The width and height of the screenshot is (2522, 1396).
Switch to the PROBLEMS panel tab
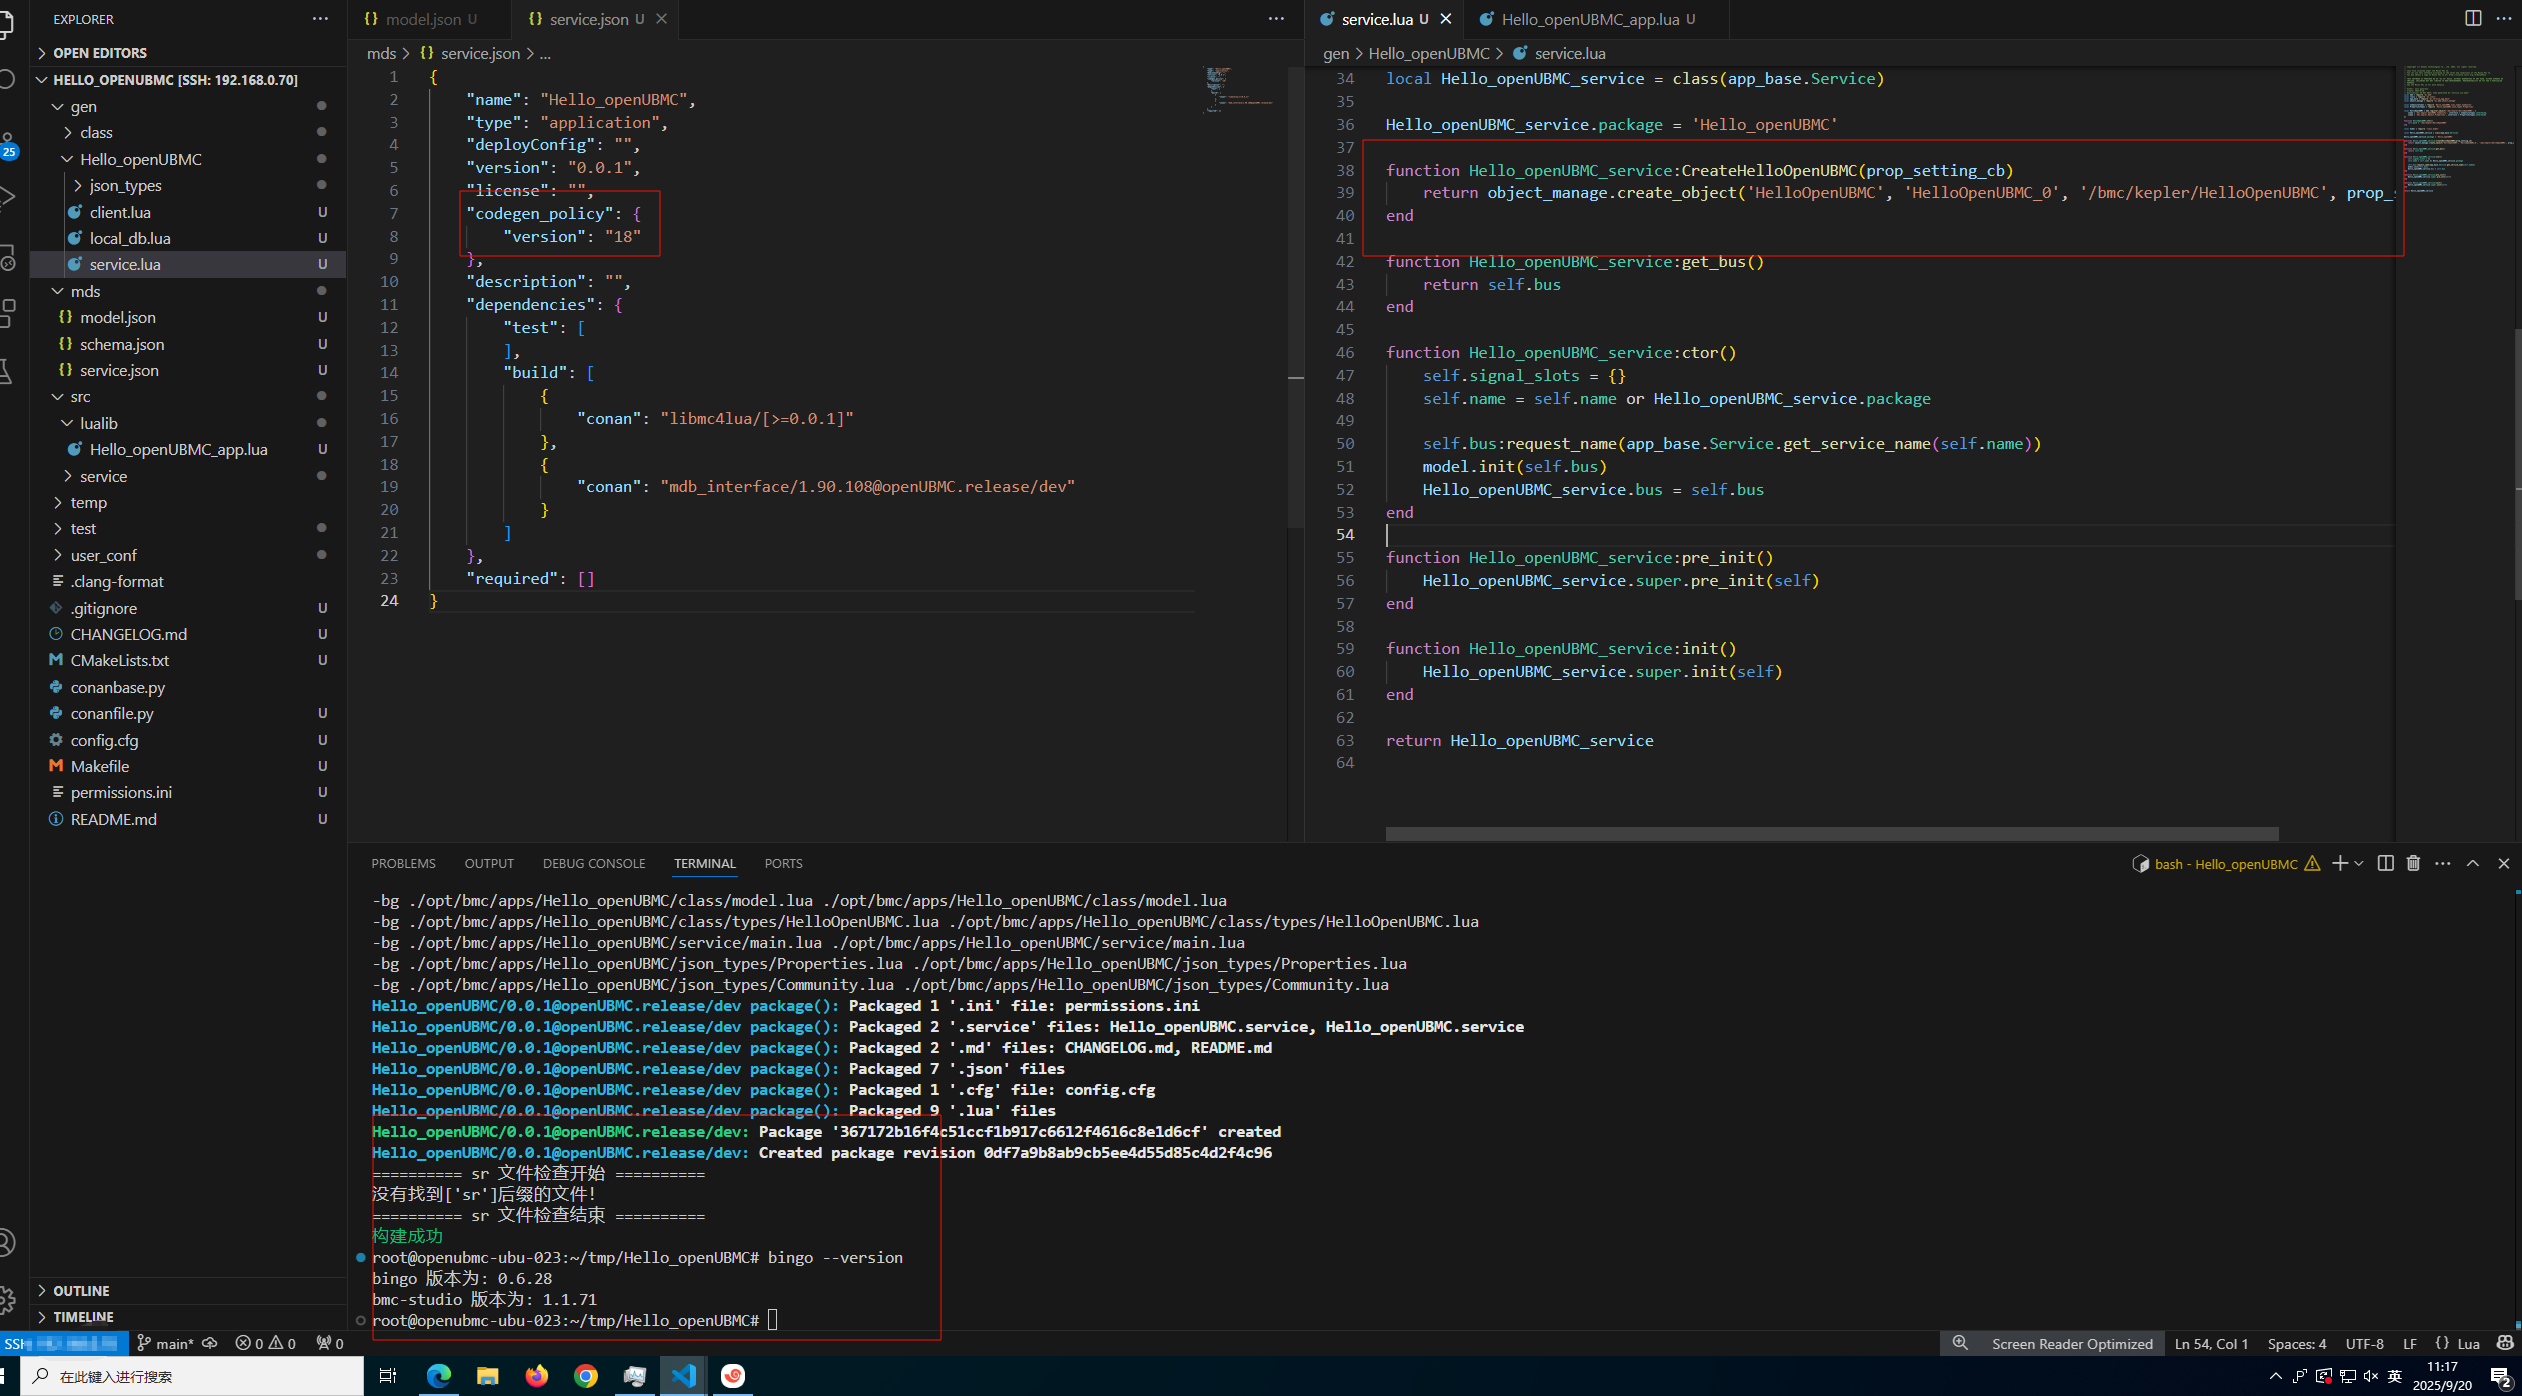coord(403,863)
